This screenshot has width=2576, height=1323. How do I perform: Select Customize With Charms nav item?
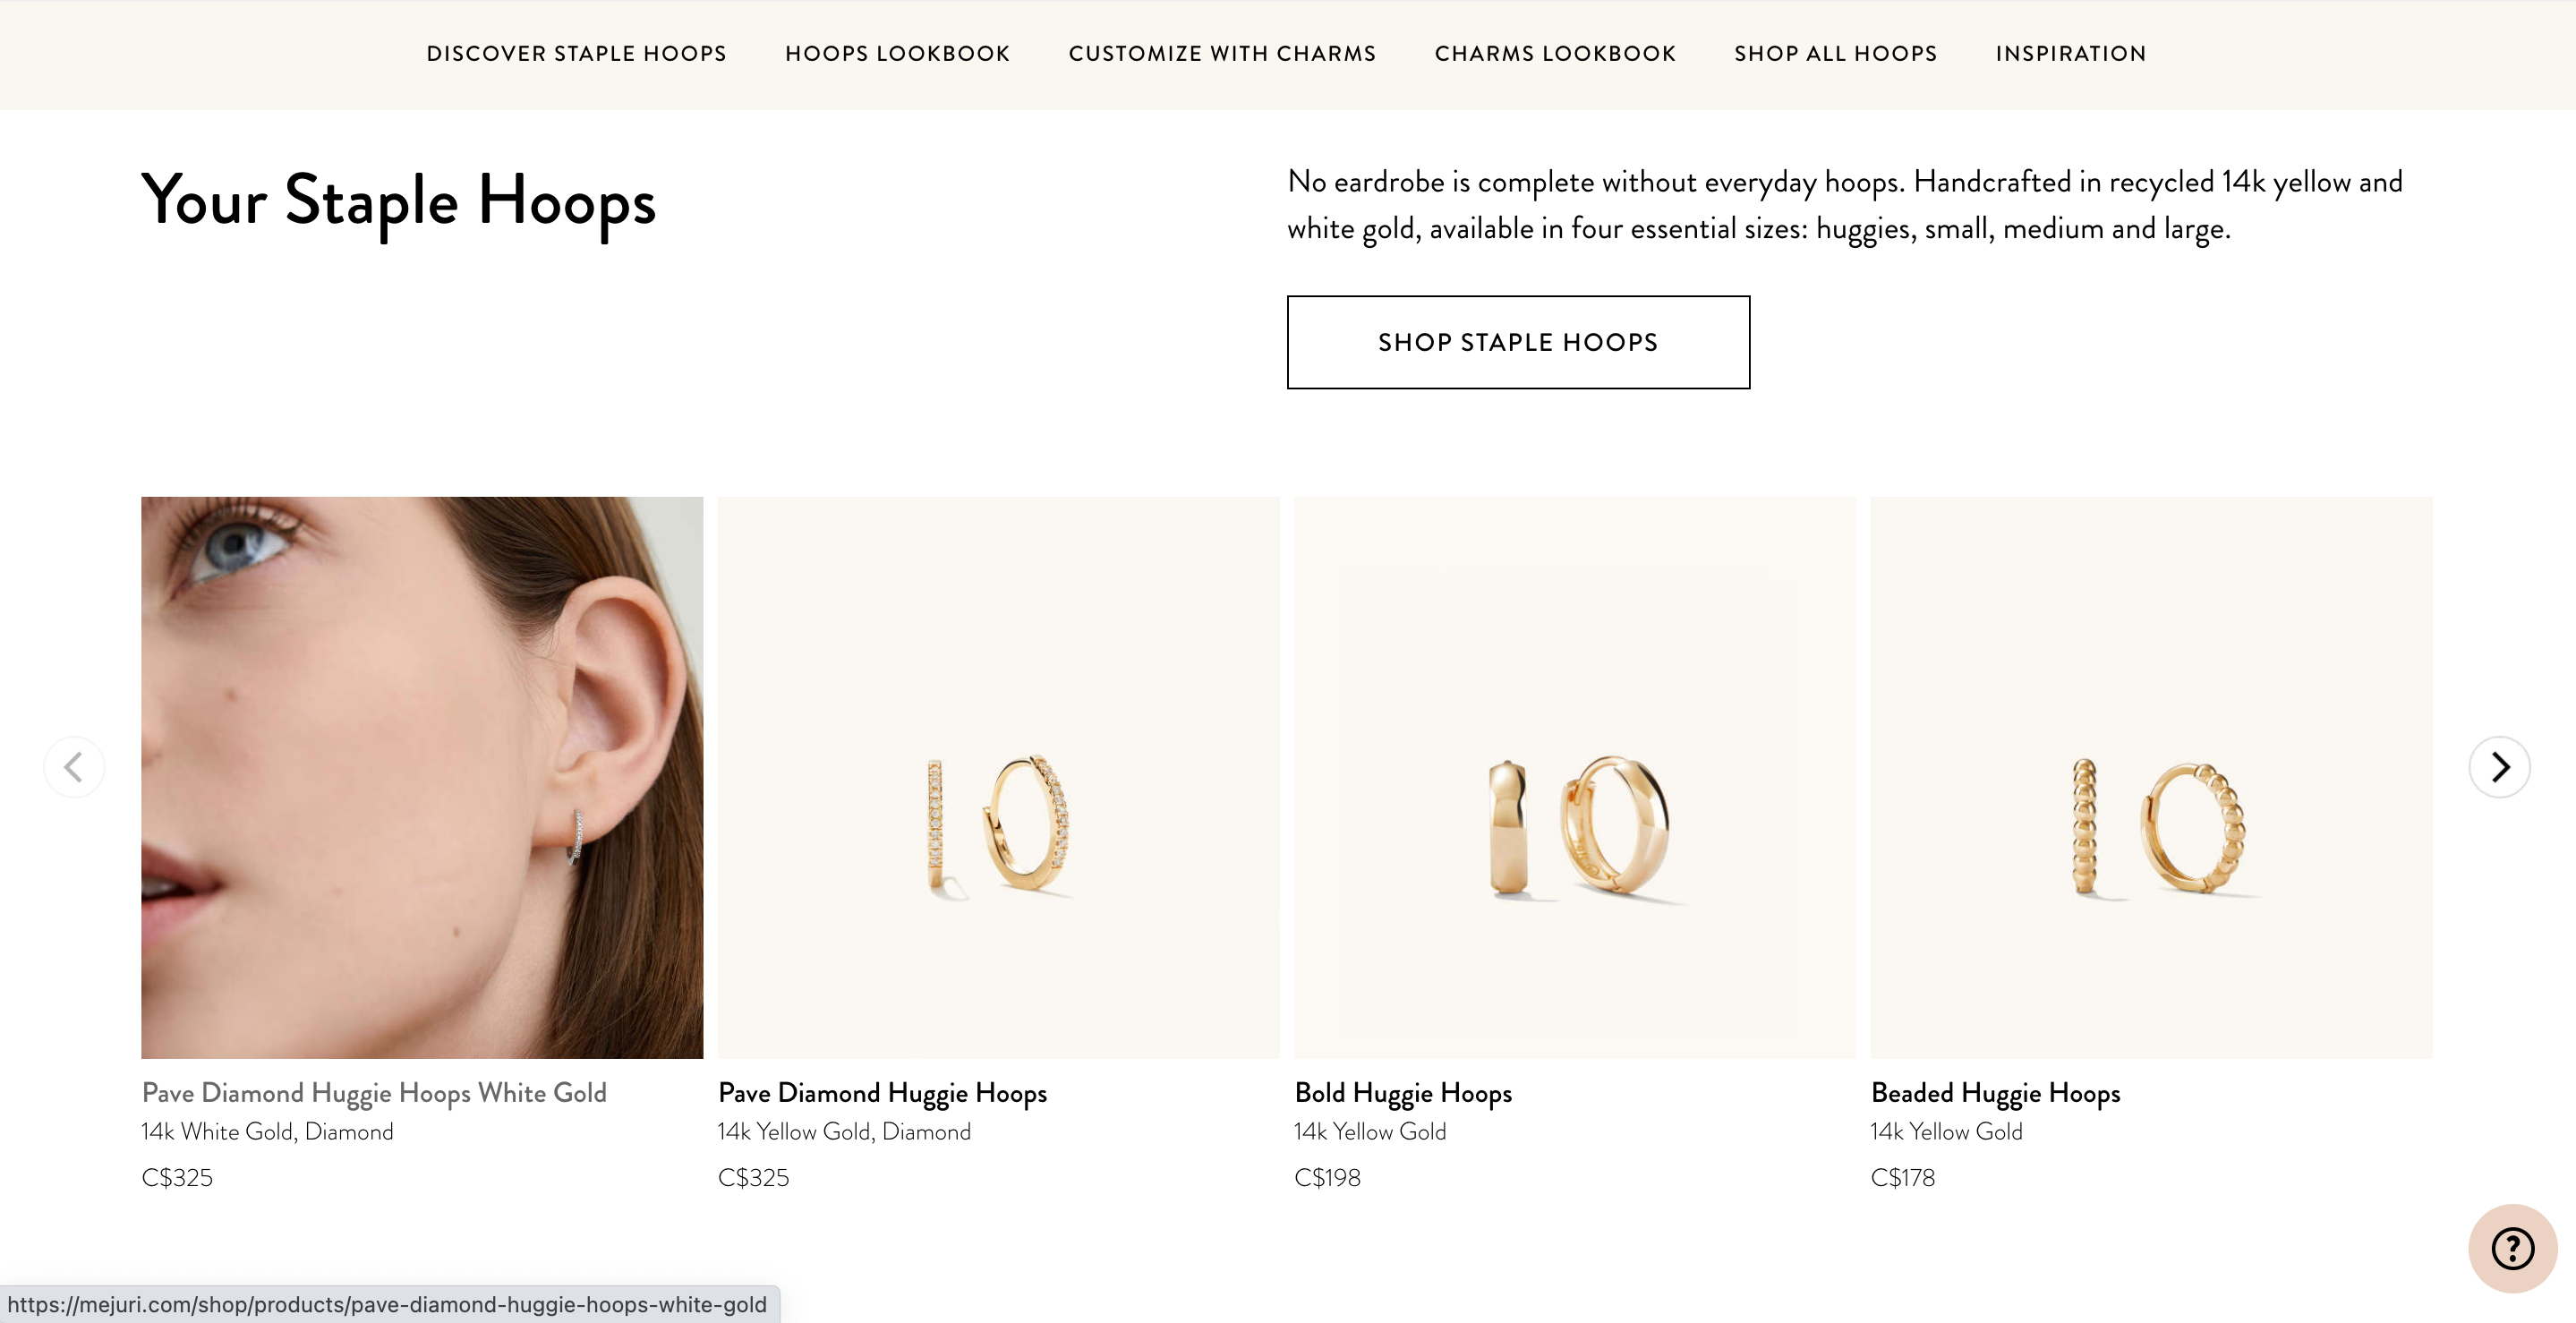point(1222,54)
